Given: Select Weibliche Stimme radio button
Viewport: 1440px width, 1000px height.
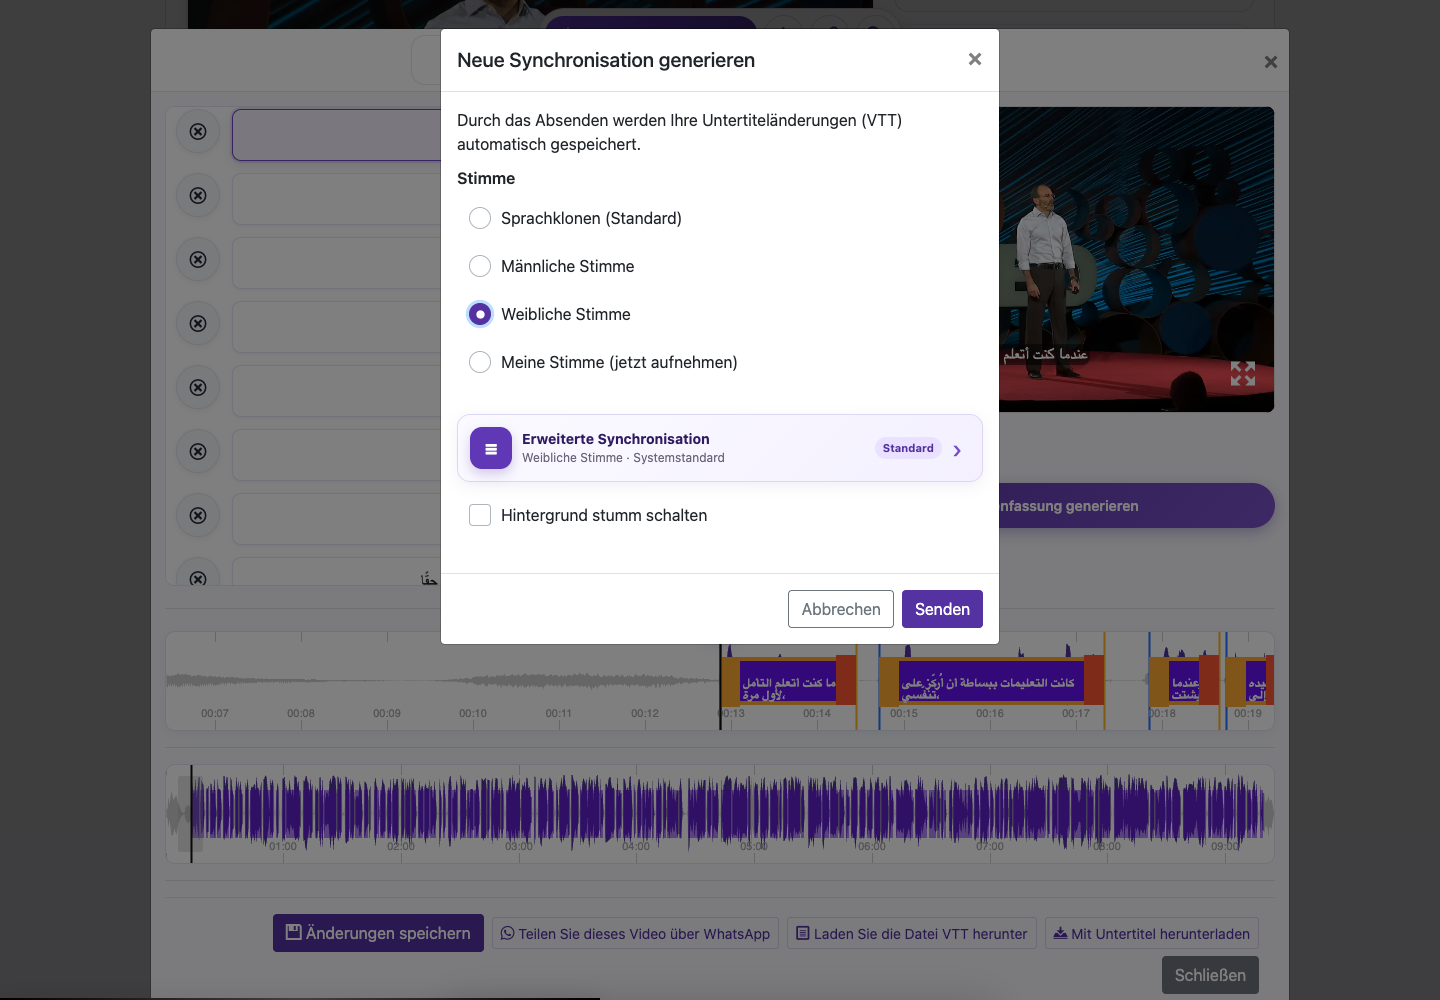Looking at the screenshot, I should tap(480, 314).
